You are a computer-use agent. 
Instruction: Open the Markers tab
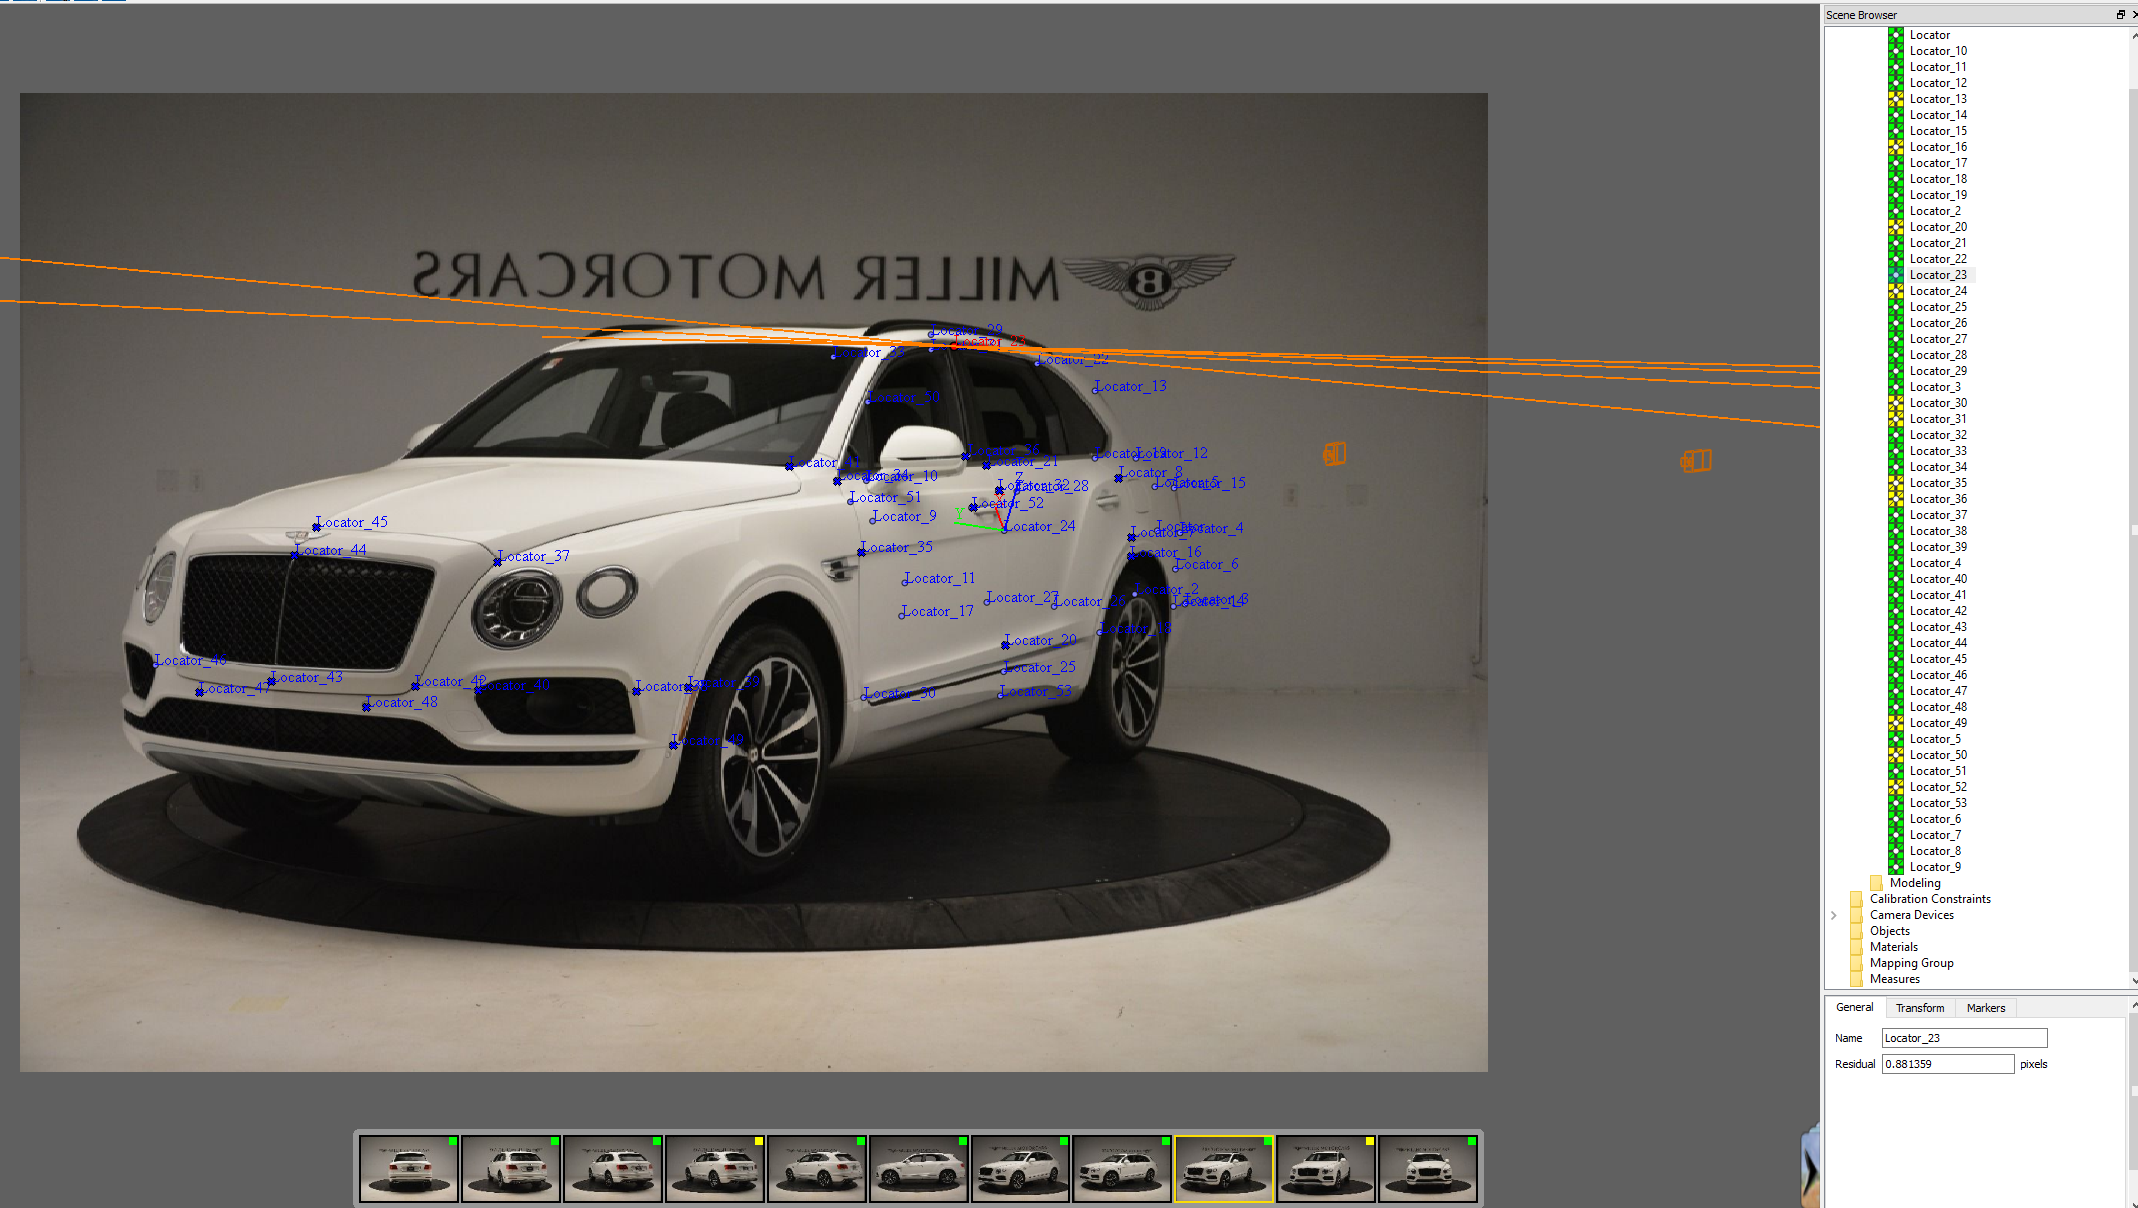1985,1008
